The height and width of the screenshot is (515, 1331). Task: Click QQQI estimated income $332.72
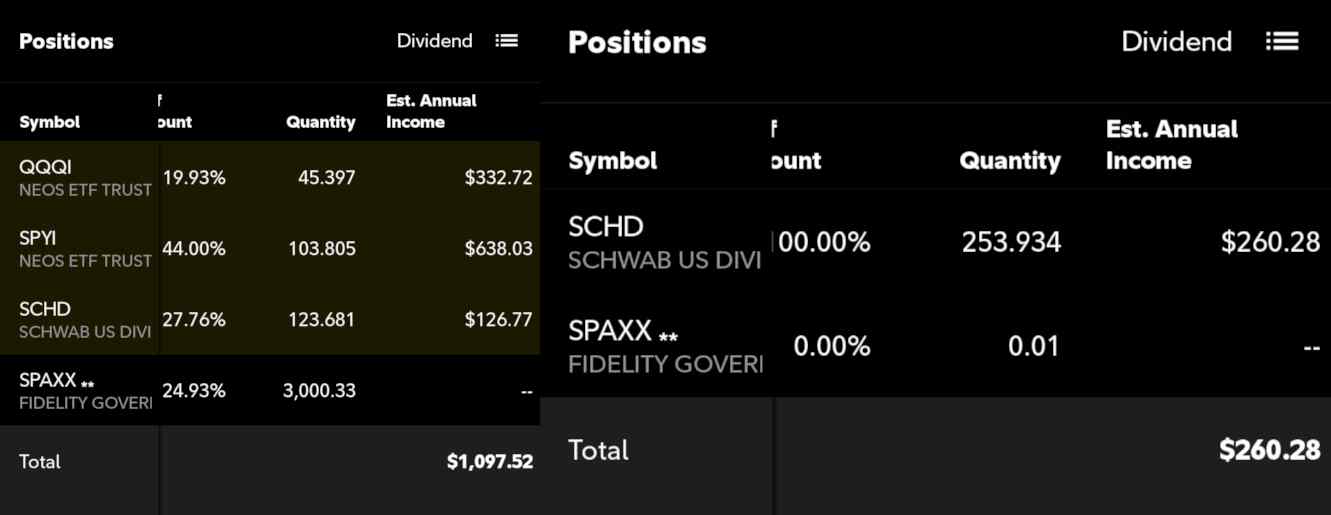point(499,178)
